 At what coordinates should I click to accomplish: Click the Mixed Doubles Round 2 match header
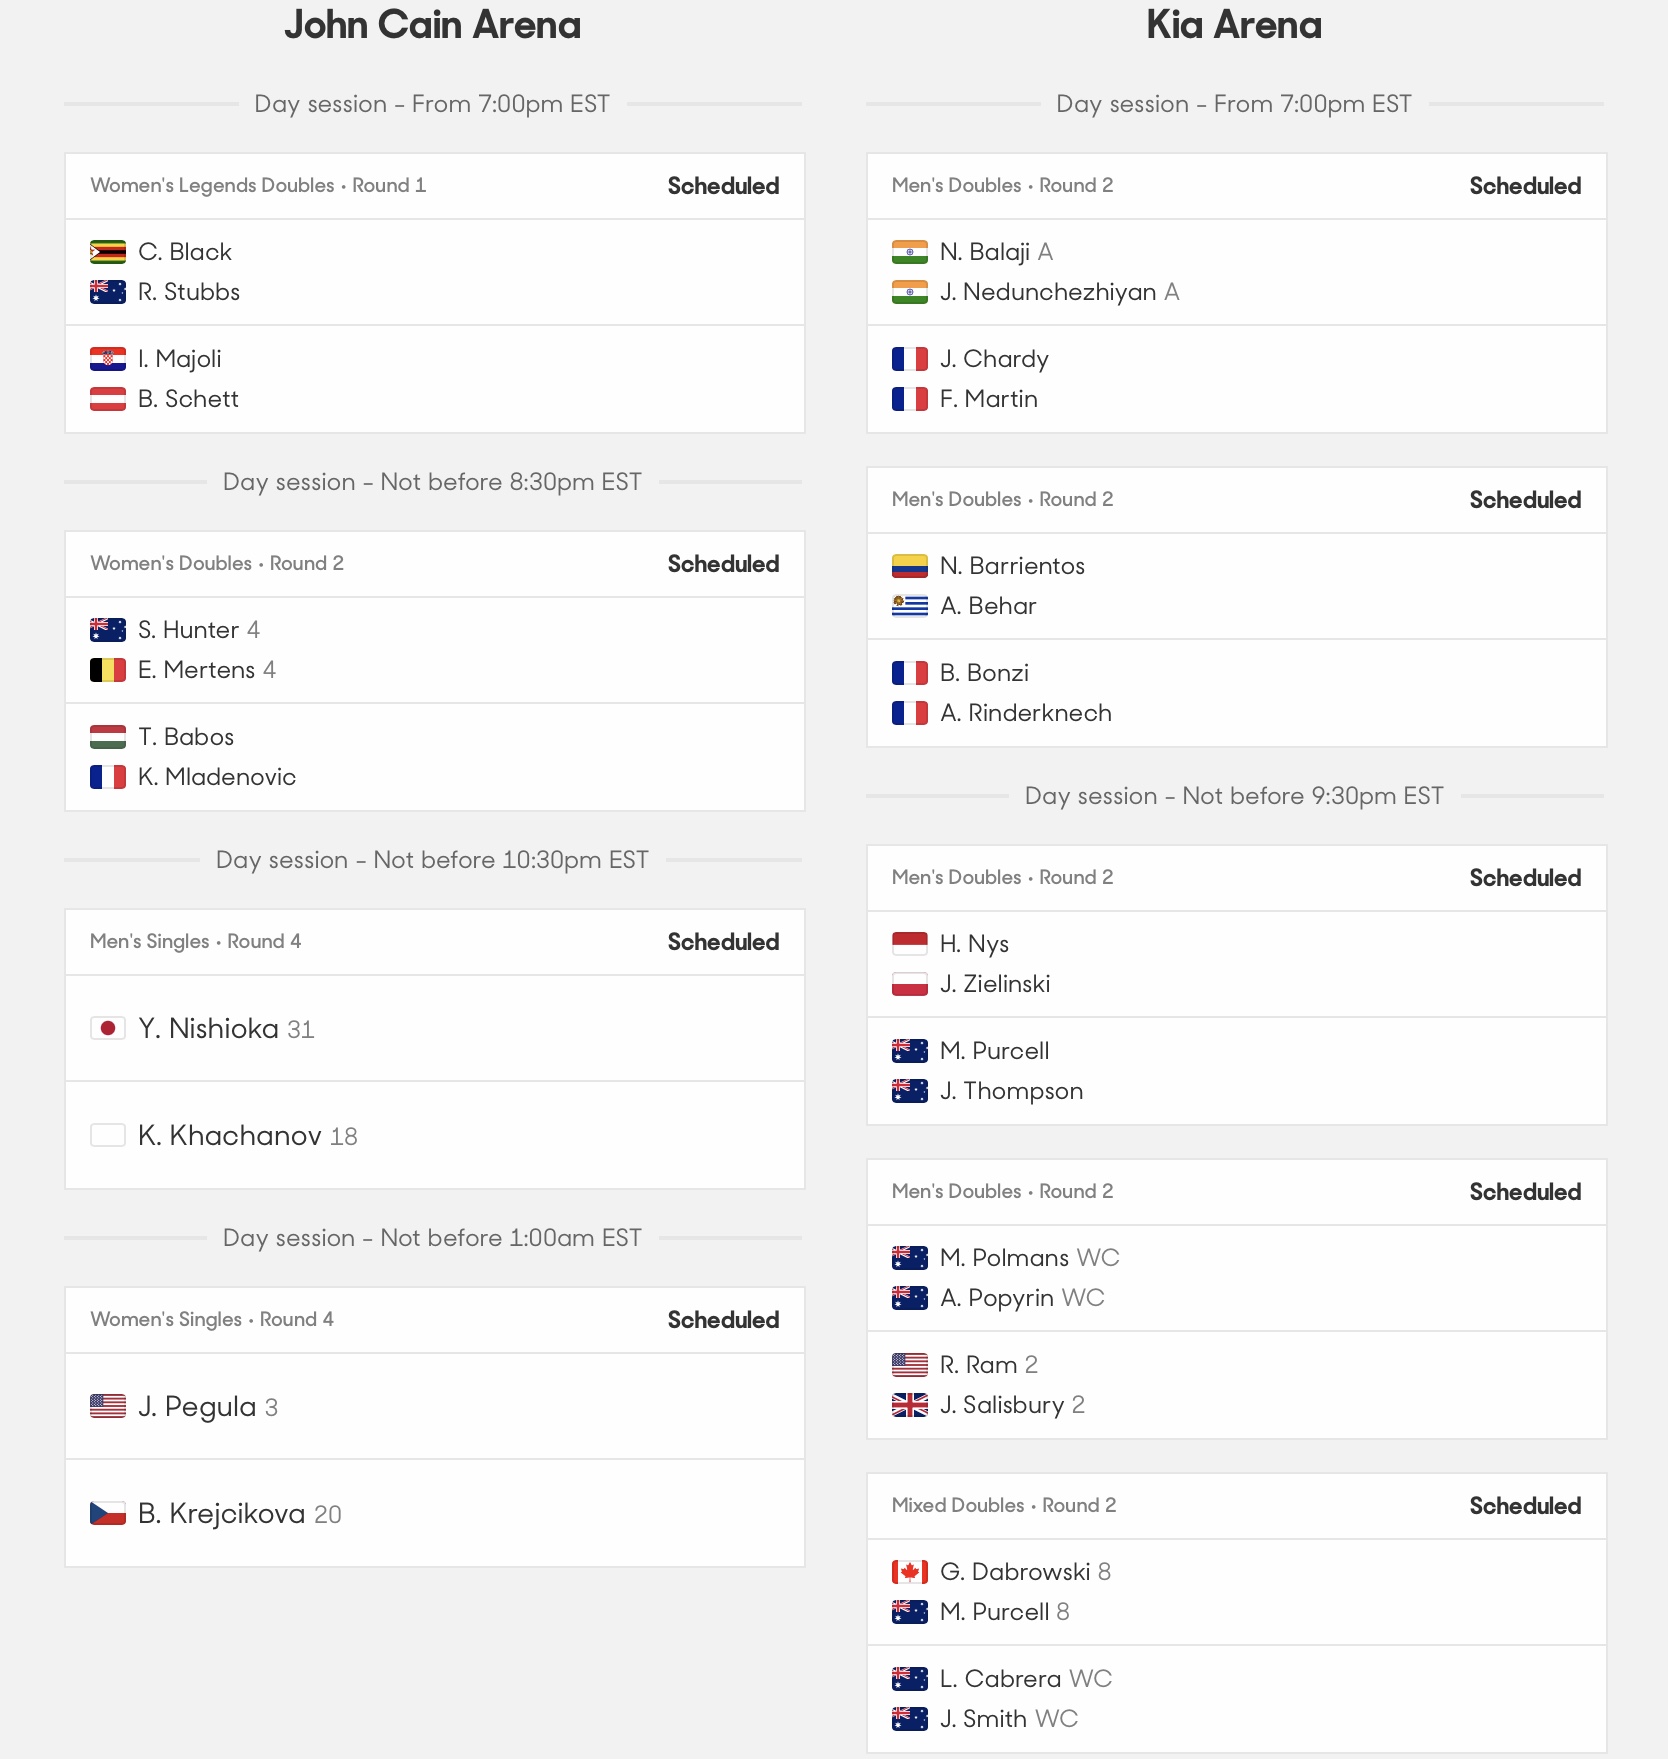tap(1004, 1506)
